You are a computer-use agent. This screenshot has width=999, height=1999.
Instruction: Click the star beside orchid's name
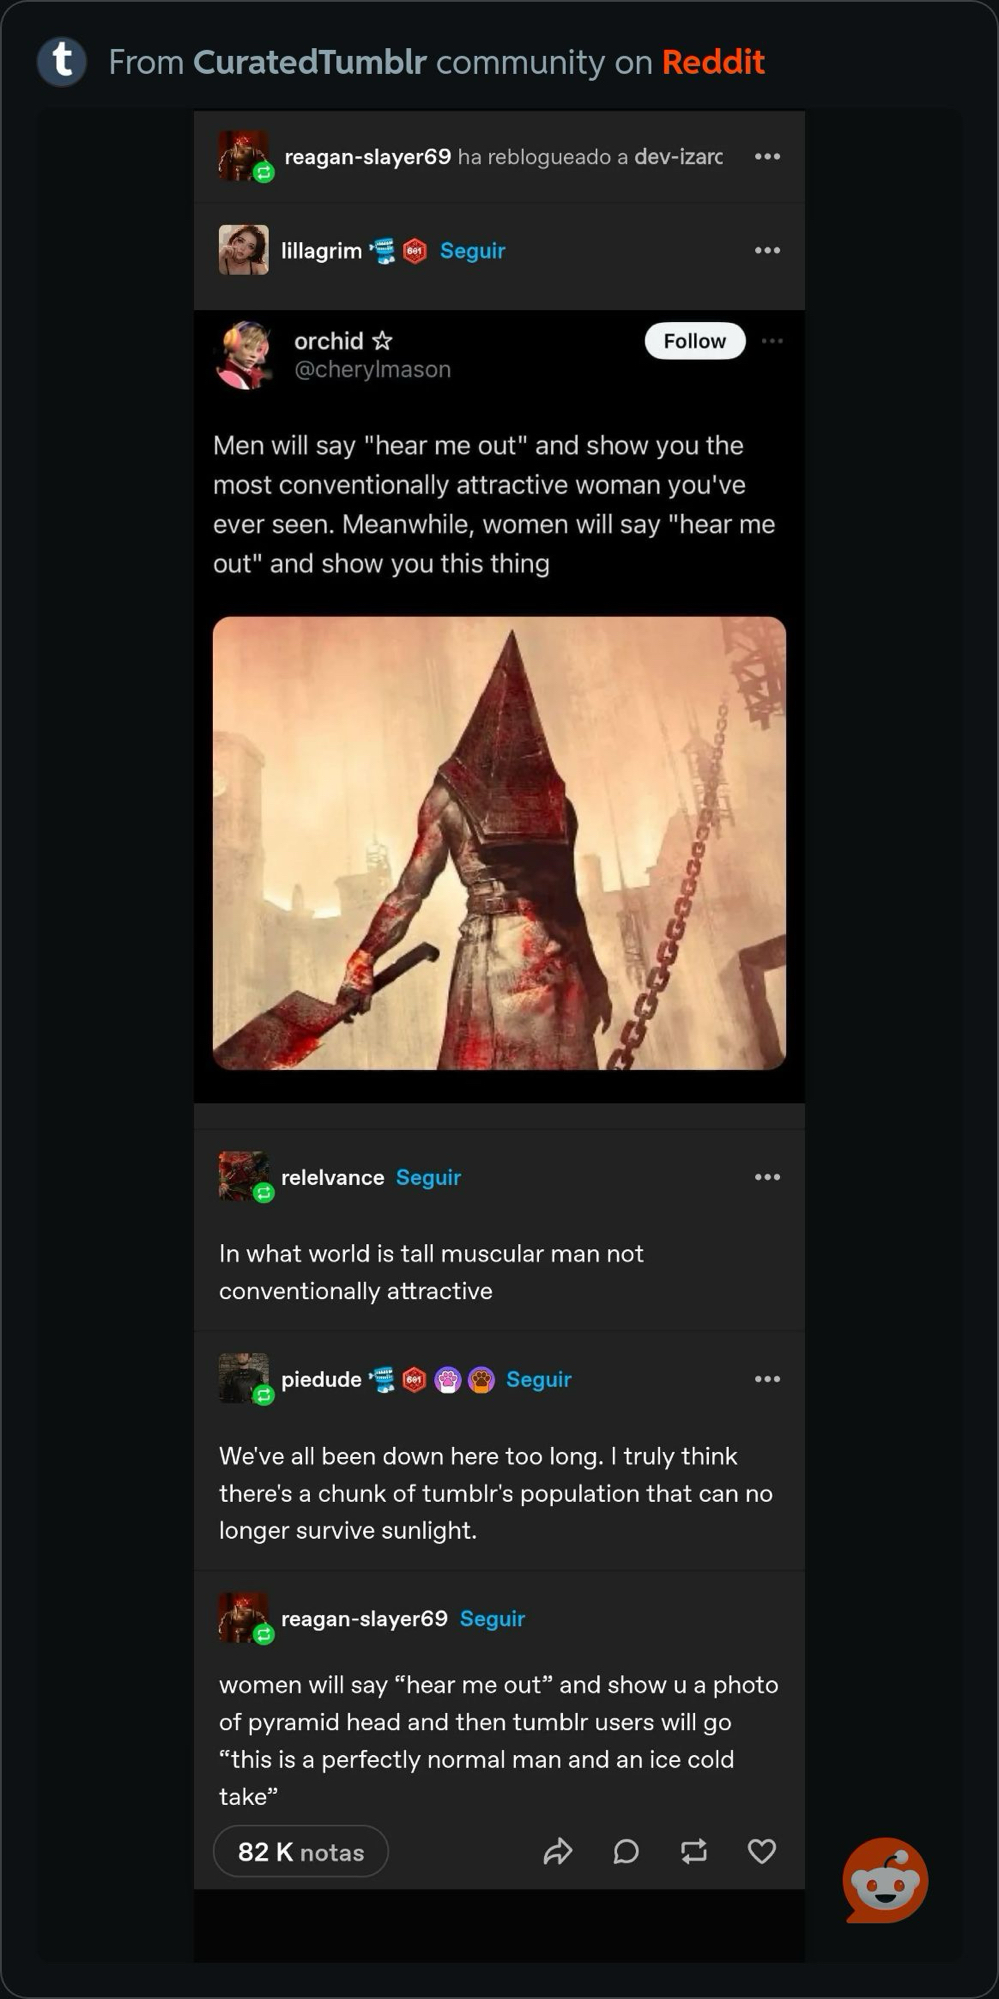382,341
